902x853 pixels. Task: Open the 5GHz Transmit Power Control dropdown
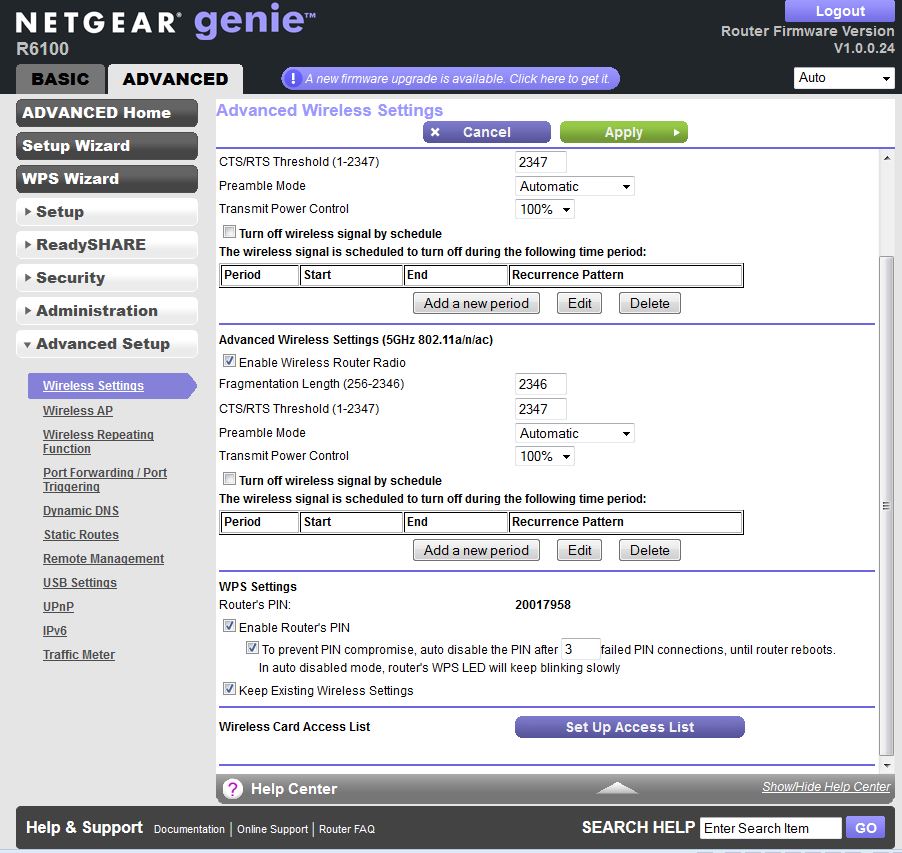point(544,456)
